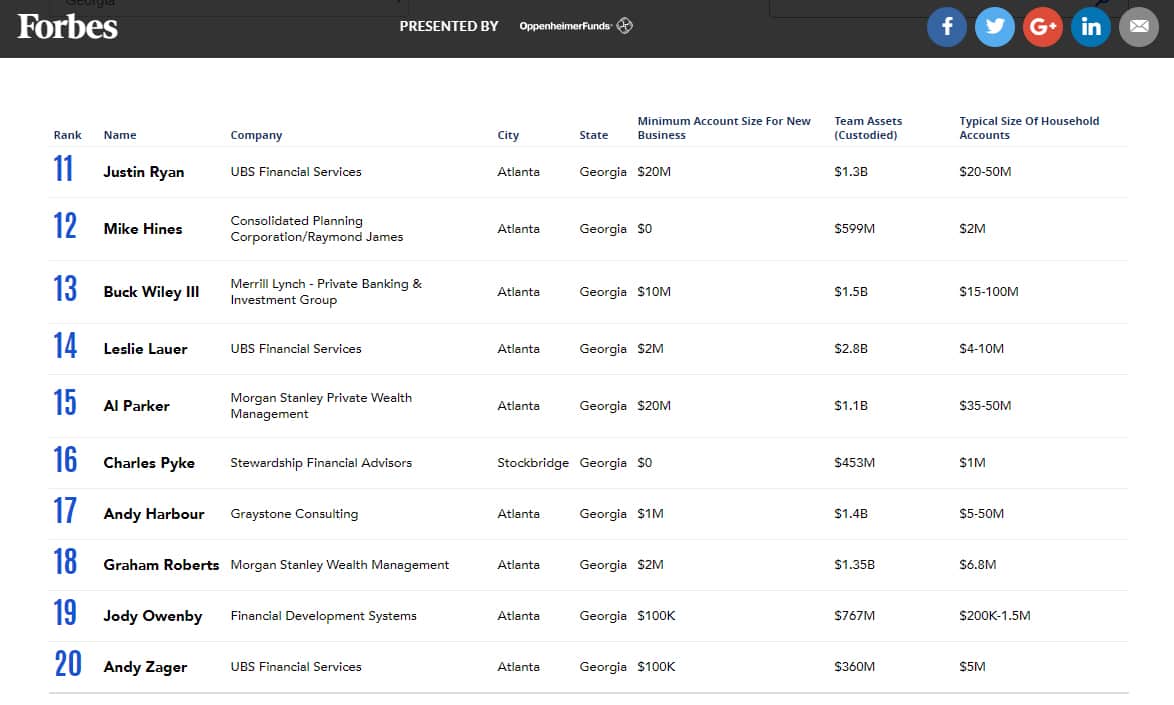
Task: Share the list on Facebook
Action: point(946,27)
